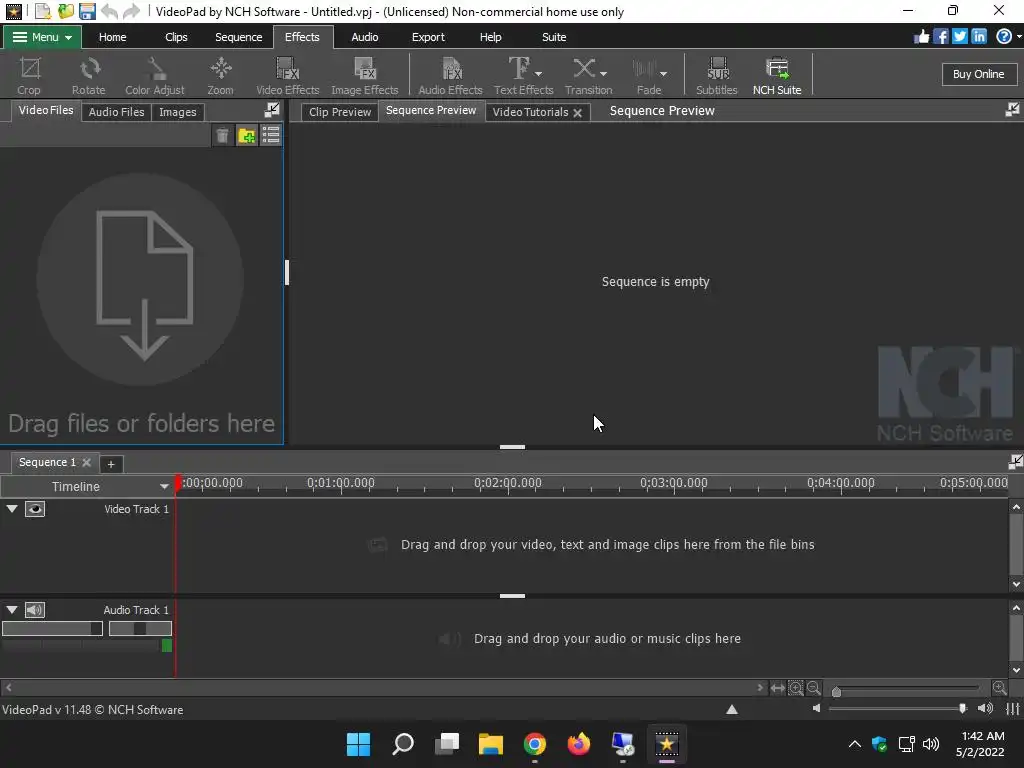The width and height of the screenshot is (1024, 768).
Task: Add a new sequence with plus button
Action: coord(111,464)
